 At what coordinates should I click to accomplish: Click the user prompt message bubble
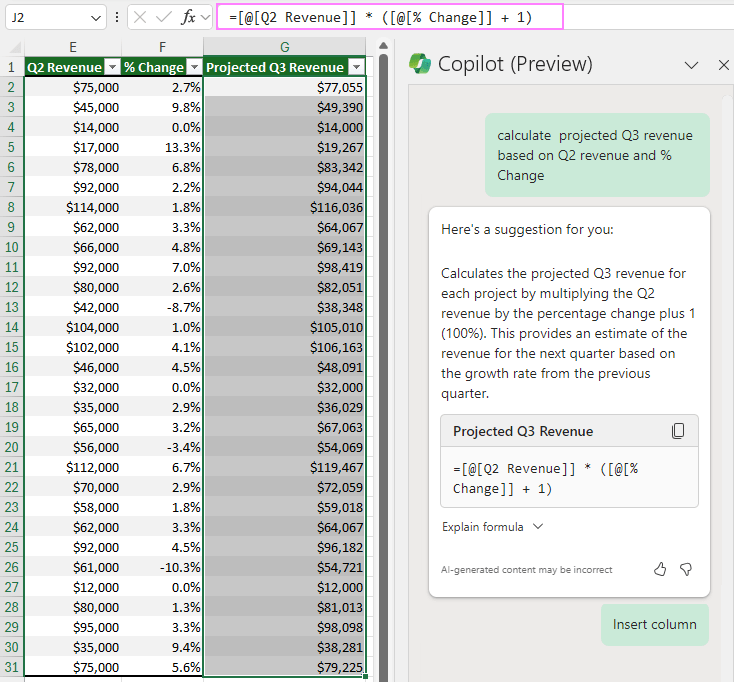pos(597,155)
